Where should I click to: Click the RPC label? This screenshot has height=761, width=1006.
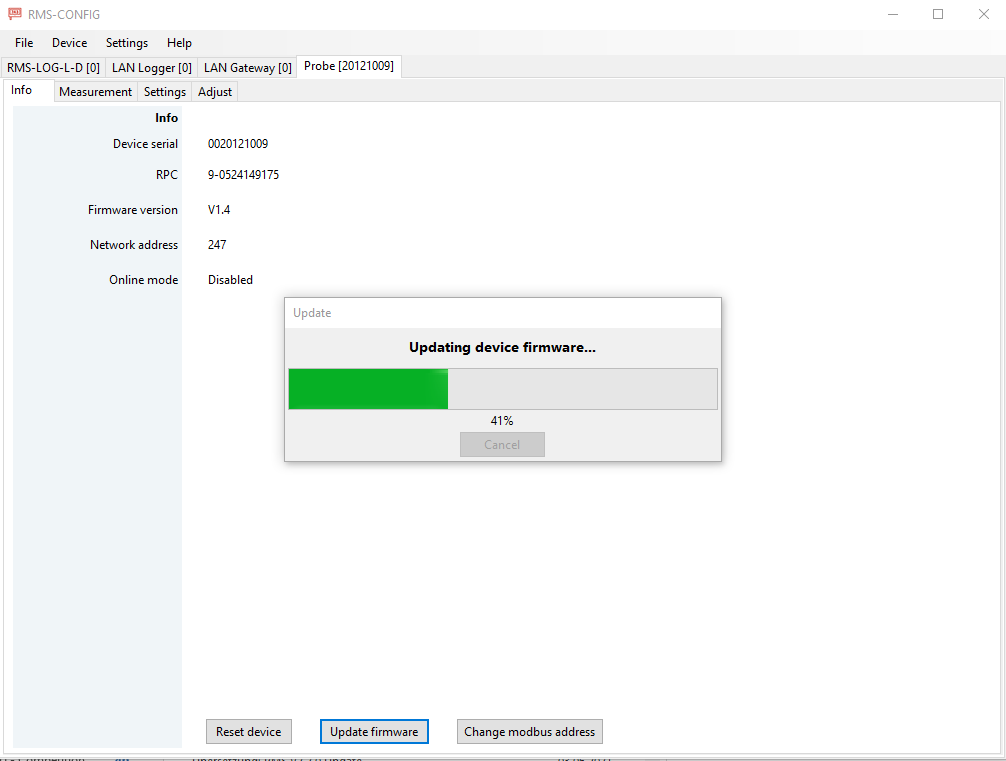coord(167,175)
